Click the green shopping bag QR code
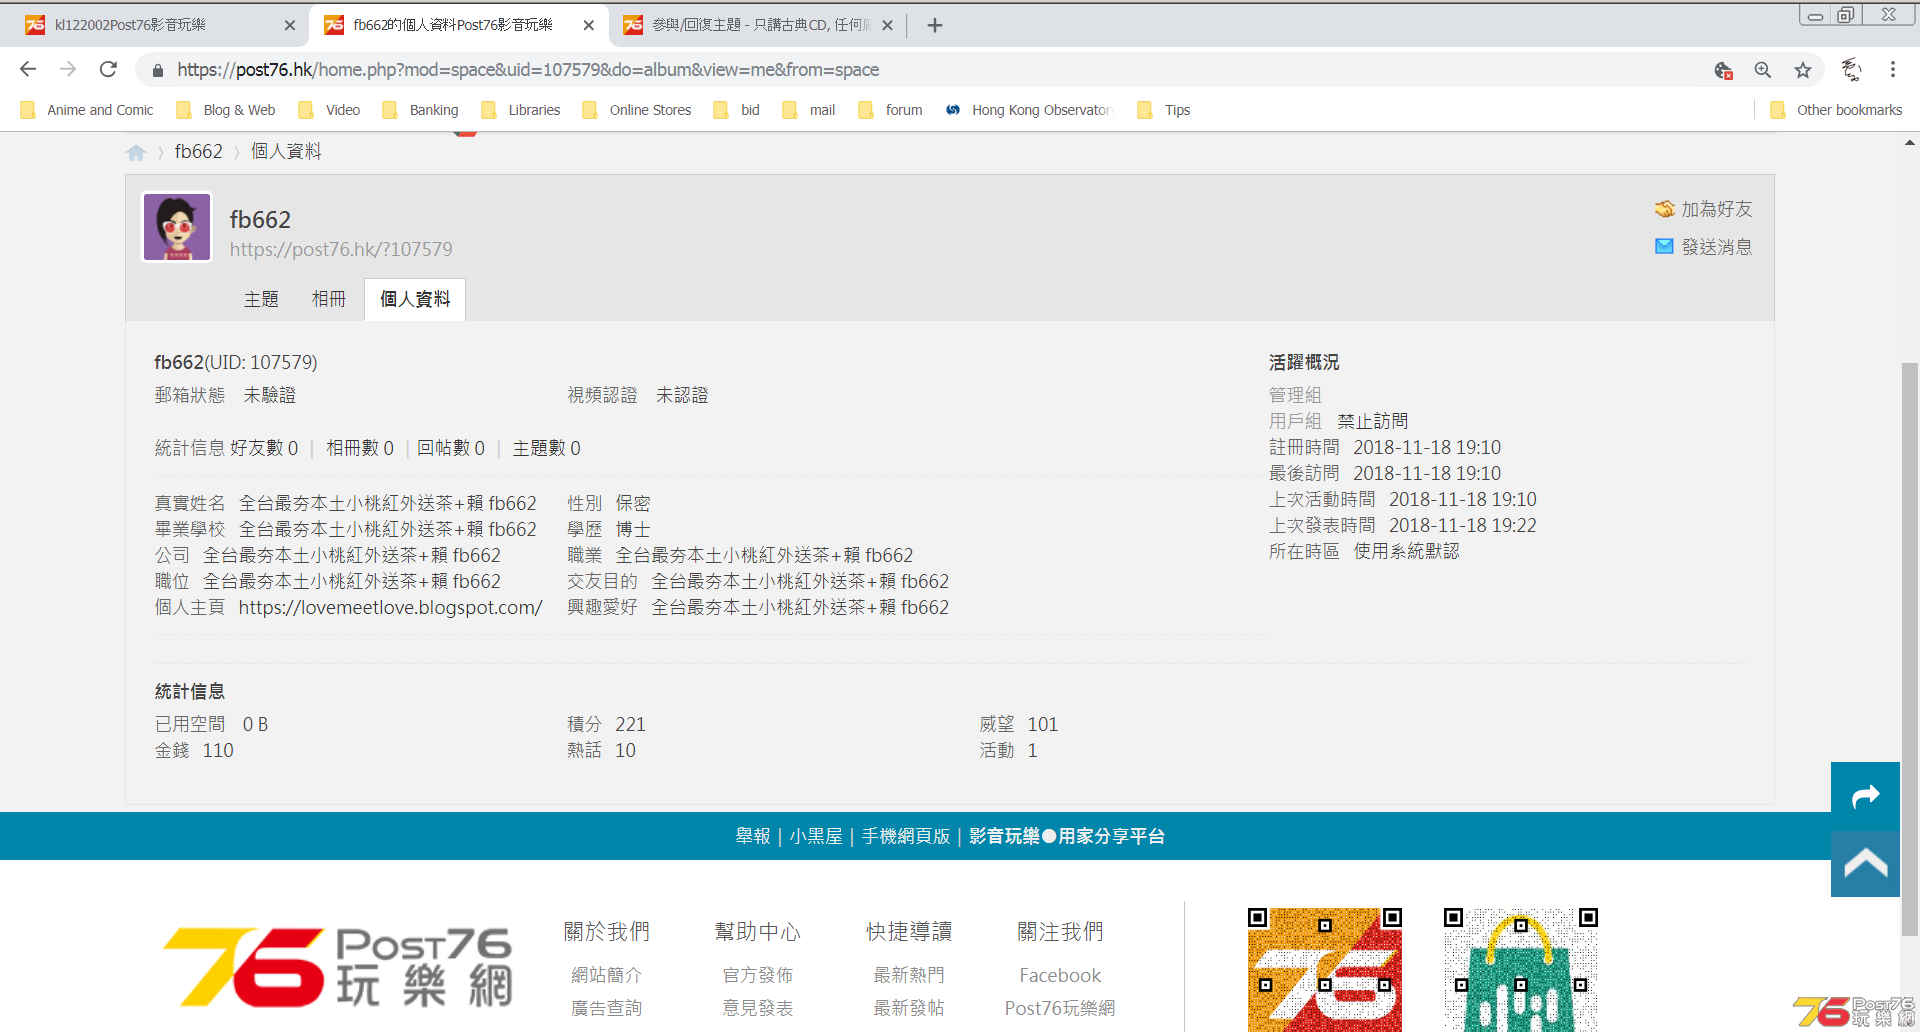 [x=1521, y=970]
